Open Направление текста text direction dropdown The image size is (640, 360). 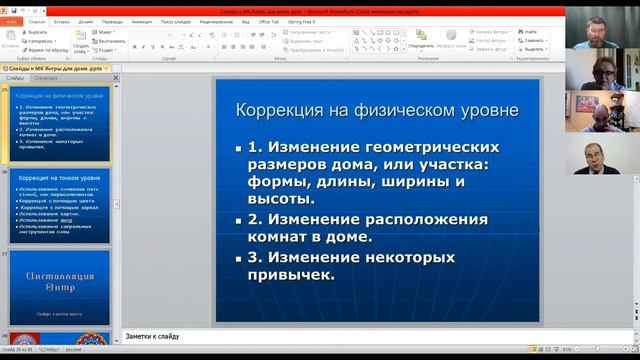coord(308,32)
